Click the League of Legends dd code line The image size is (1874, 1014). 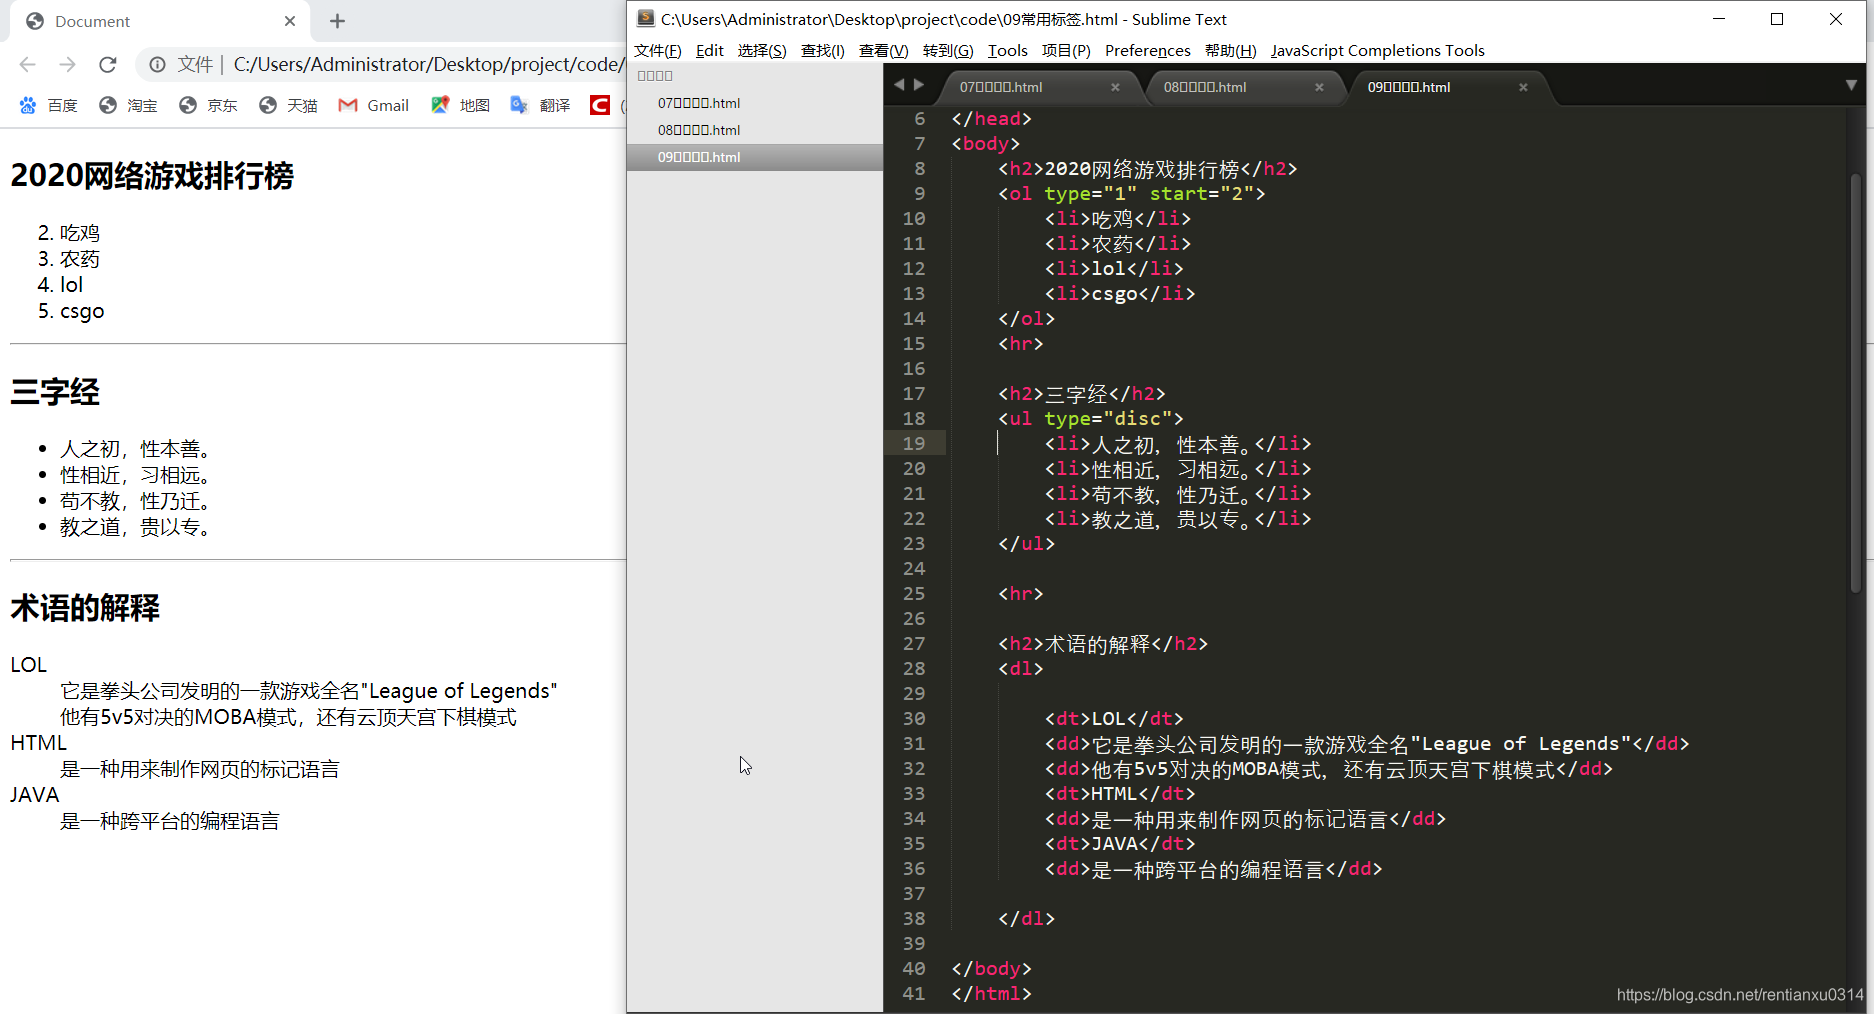click(x=1366, y=744)
